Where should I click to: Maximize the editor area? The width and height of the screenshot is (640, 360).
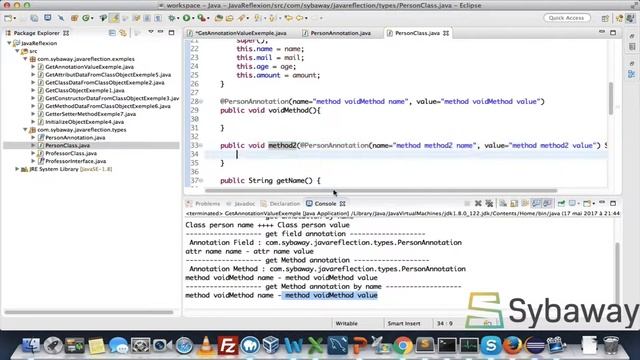click(613, 32)
